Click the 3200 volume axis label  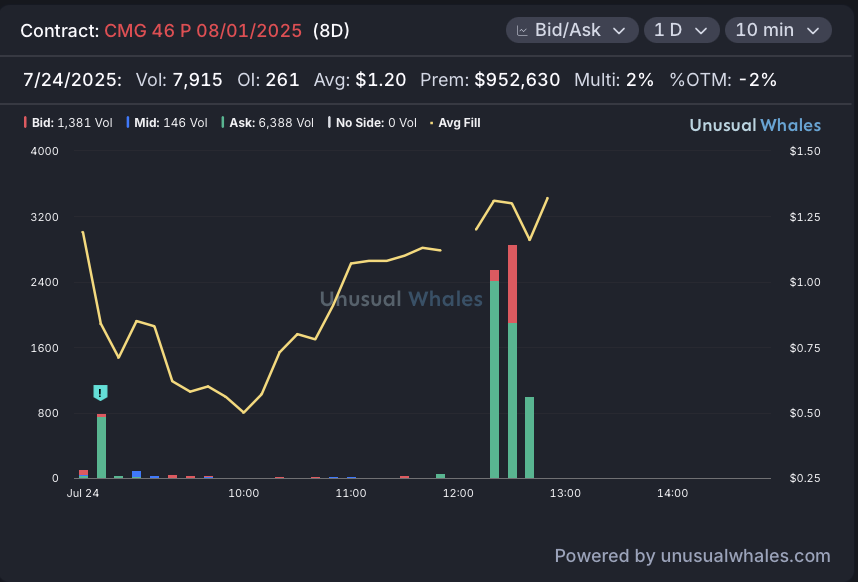tap(44, 217)
